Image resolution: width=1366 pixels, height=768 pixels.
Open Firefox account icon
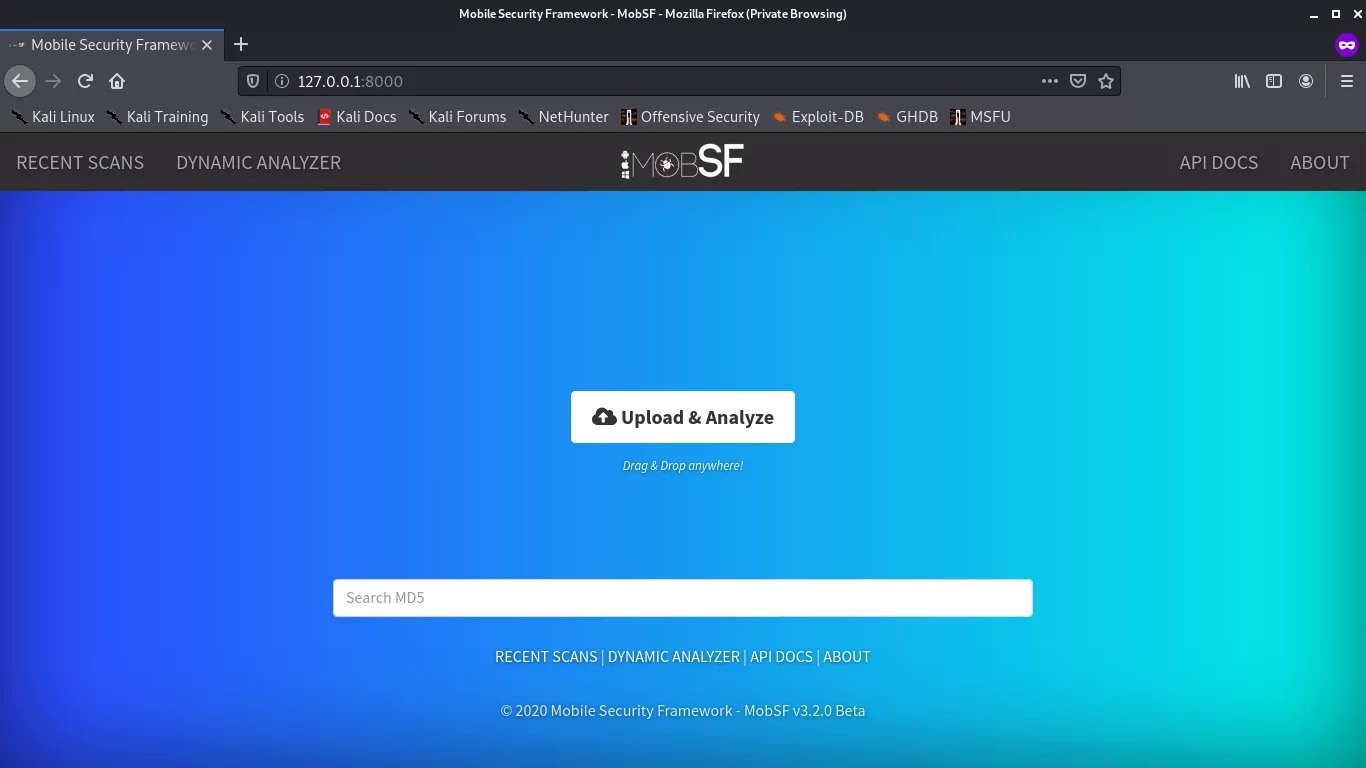click(x=1306, y=81)
